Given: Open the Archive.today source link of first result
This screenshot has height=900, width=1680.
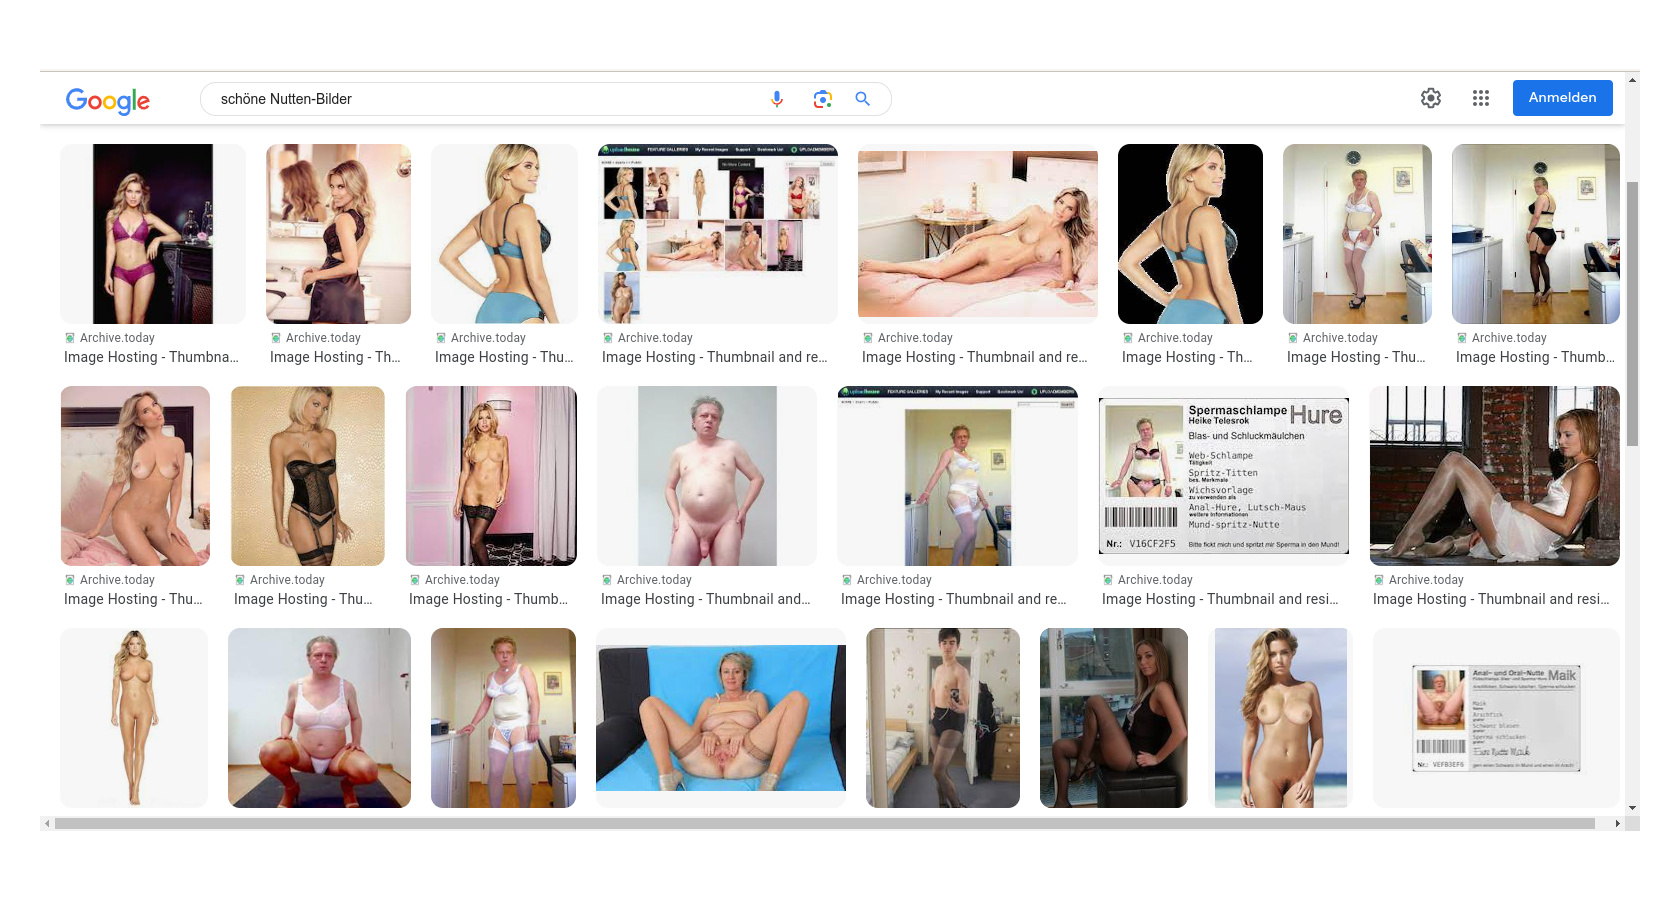Looking at the screenshot, I should pyautogui.click(x=117, y=338).
